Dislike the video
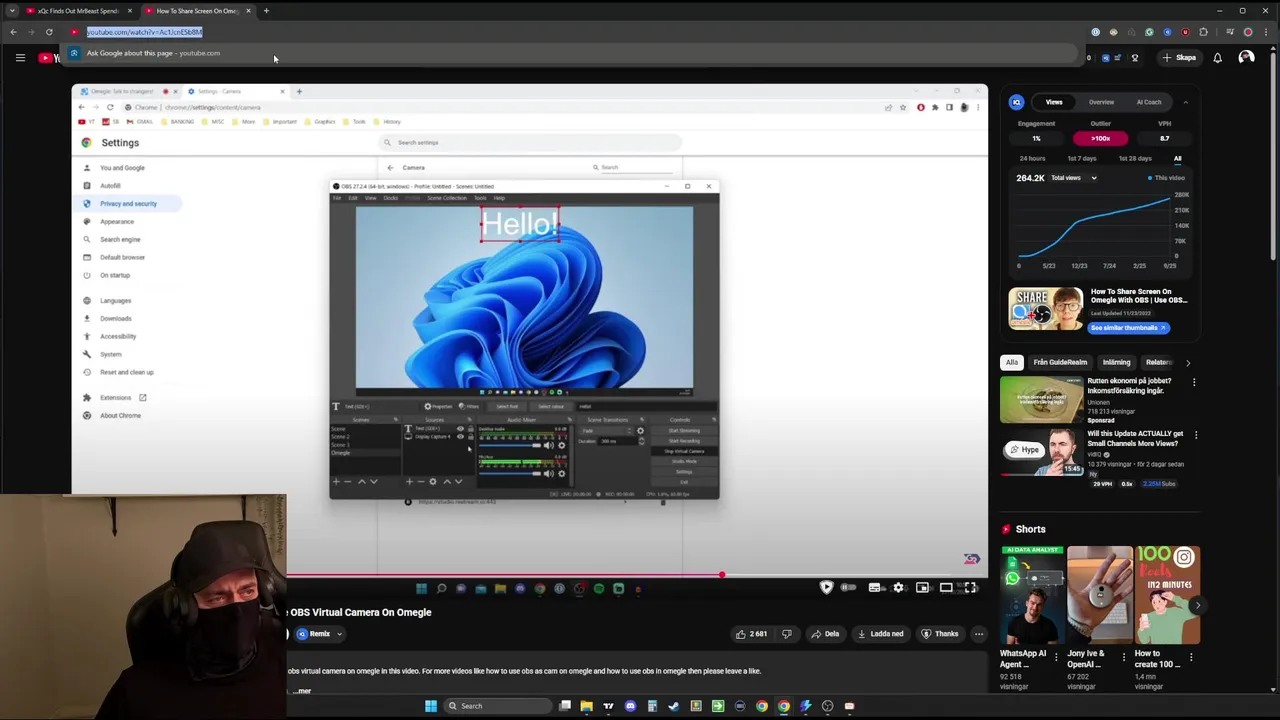This screenshot has height=720, width=1280. point(787,634)
